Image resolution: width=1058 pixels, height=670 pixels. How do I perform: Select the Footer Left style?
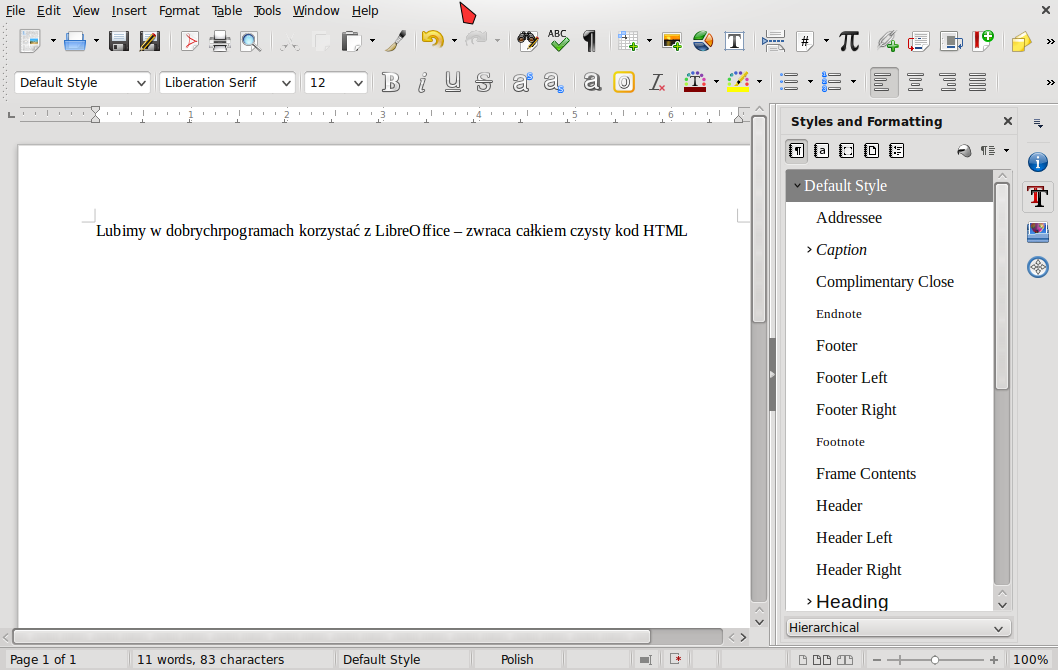(x=852, y=378)
